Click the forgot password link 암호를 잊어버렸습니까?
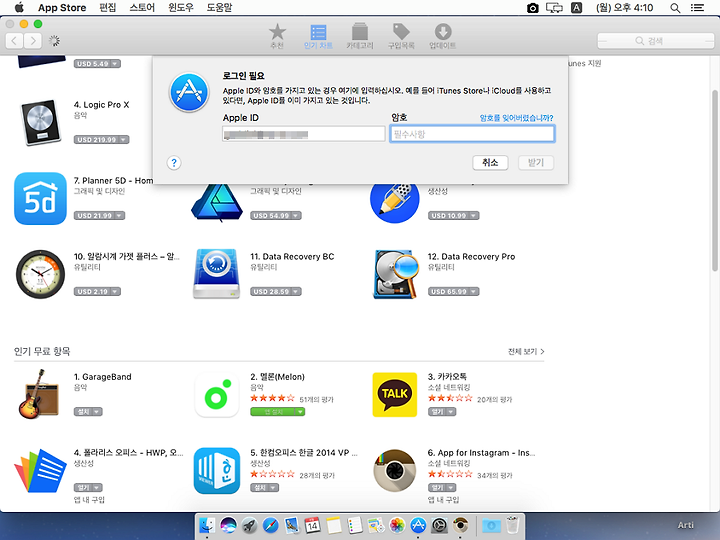This screenshot has height=540, width=720. click(517, 118)
